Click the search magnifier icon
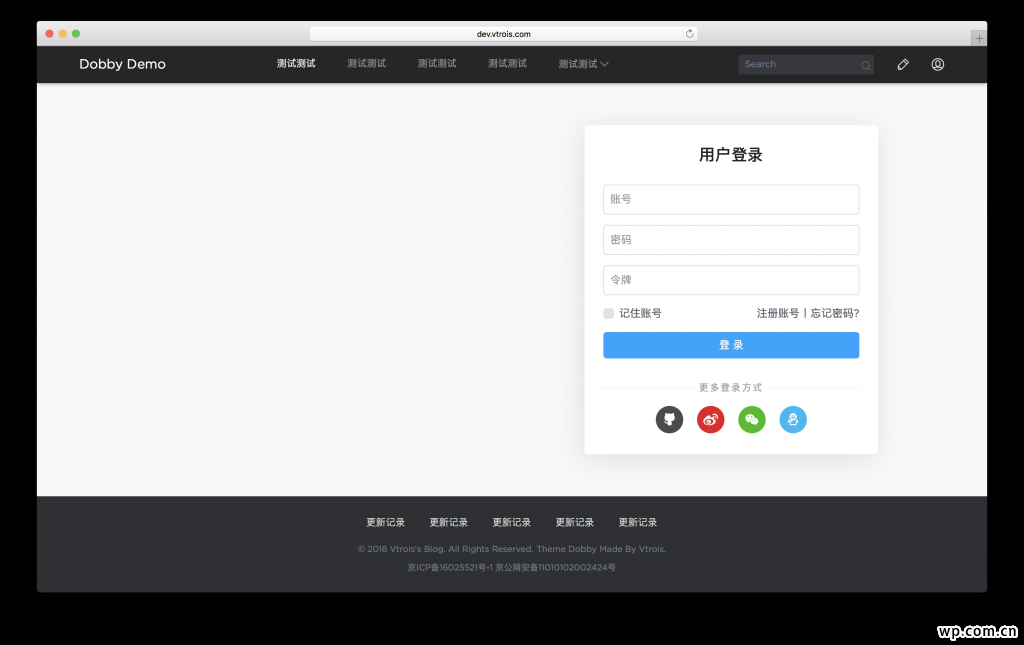The height and width of the screenshot is (645, 1024). (x=865, y=65)
